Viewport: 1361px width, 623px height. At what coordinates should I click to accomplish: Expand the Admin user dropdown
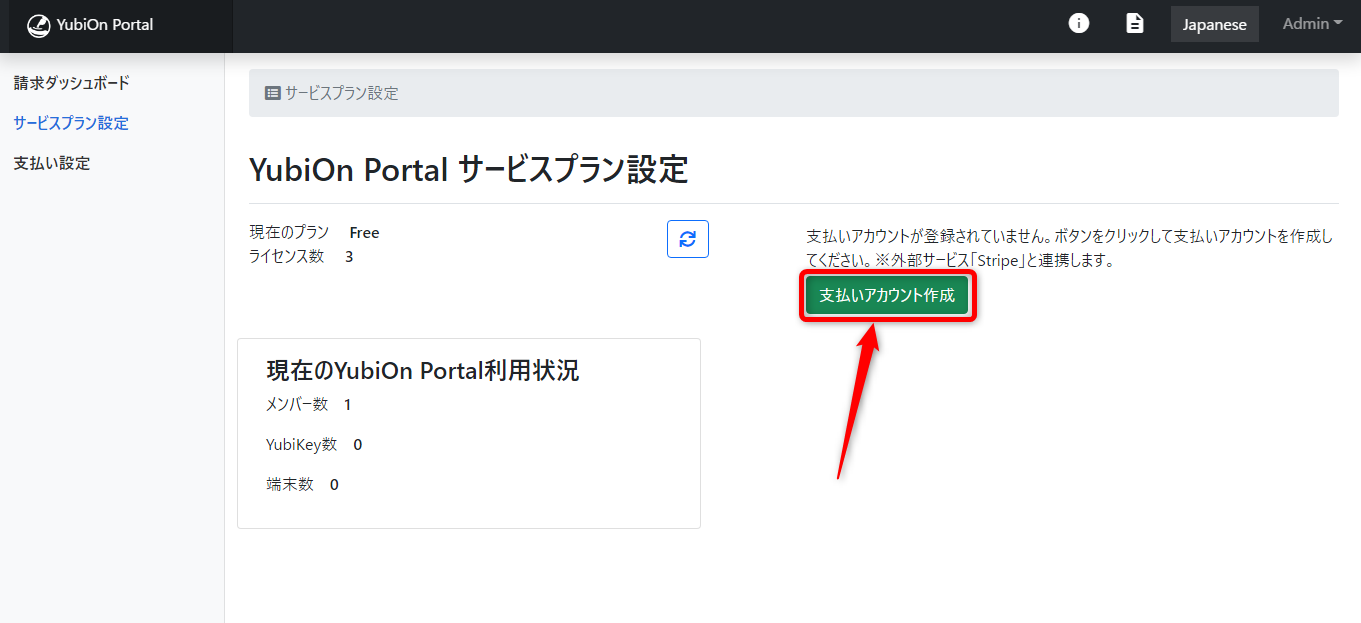[1312, 24]
